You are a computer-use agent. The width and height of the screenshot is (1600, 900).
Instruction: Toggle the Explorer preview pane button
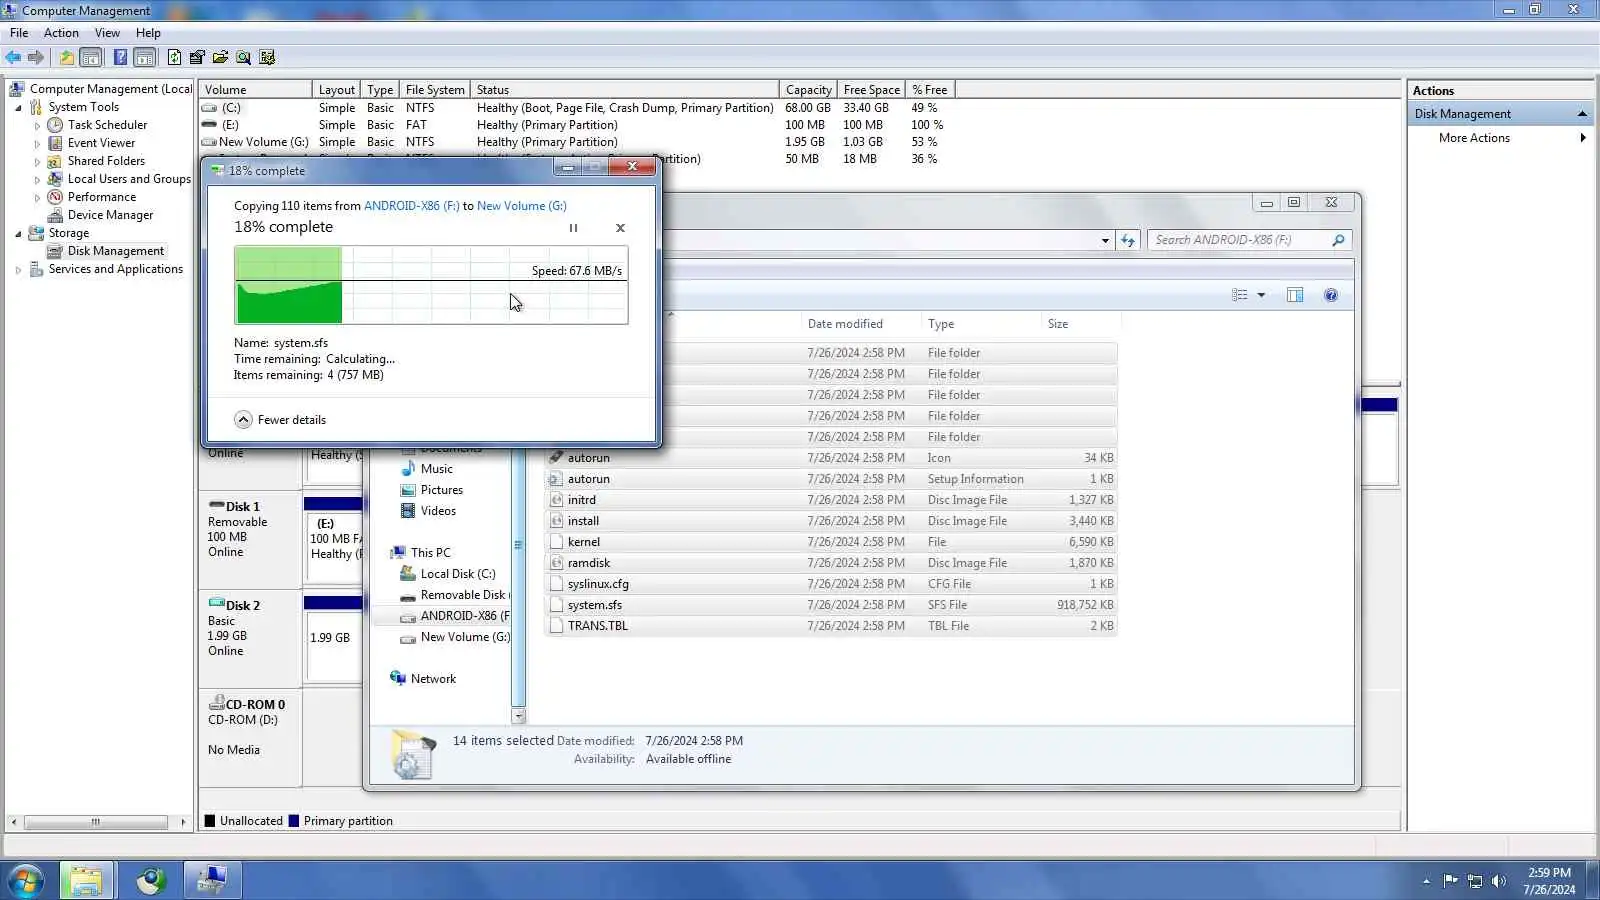click(x=1295, y=295)
